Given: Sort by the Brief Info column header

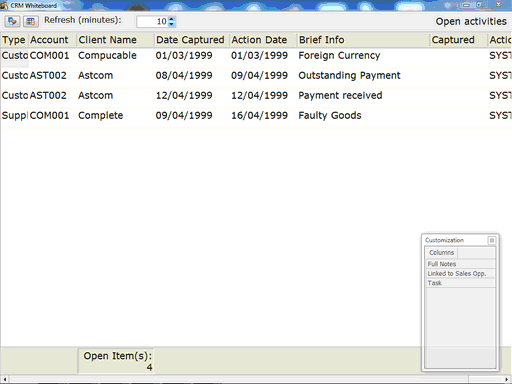Looking at the screenshot, I should pyautogui.click(x=363, y=40).
